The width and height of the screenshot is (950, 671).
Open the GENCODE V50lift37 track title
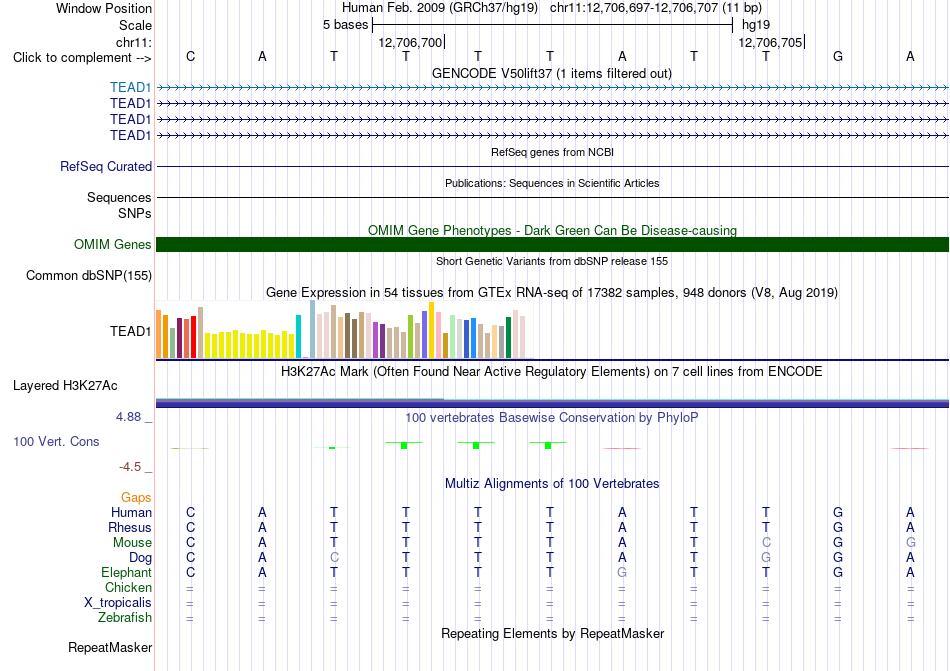(x=552, y=73)
